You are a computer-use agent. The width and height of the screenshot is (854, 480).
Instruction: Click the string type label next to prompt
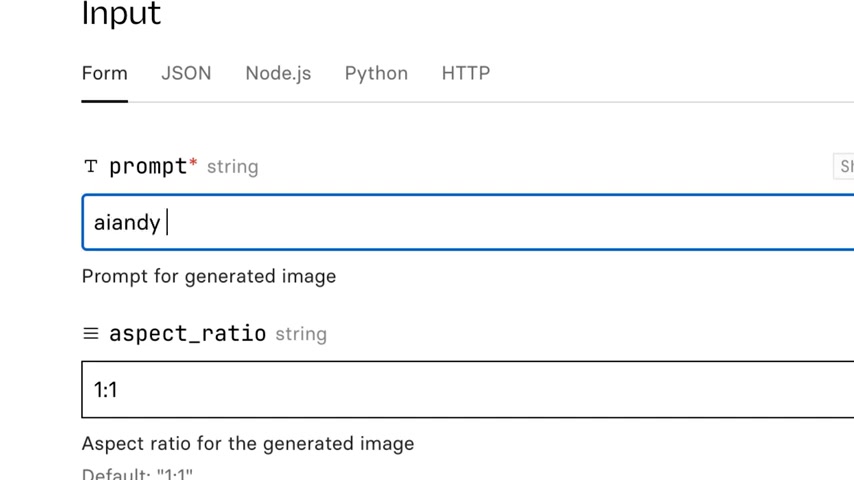233,167
